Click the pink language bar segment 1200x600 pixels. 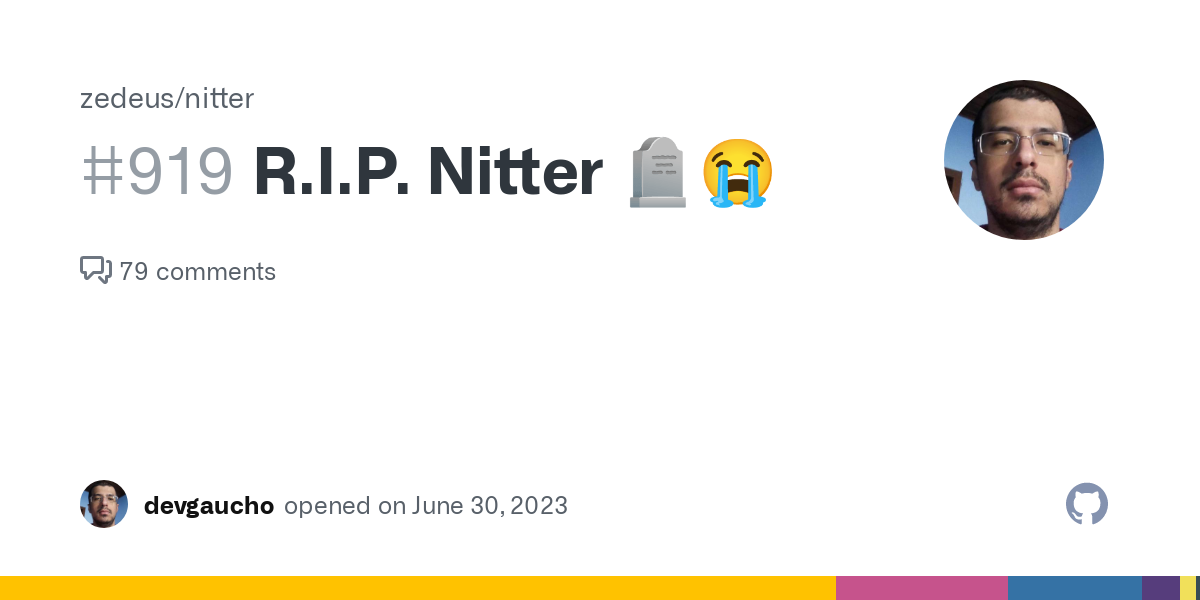click(x=921, y=588)
